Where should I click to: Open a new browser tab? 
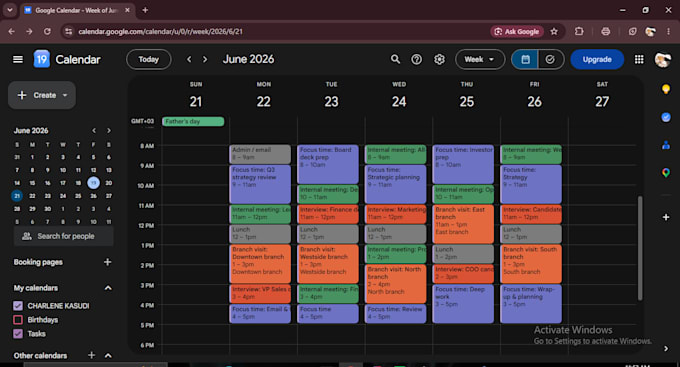[x=145, y=10]
